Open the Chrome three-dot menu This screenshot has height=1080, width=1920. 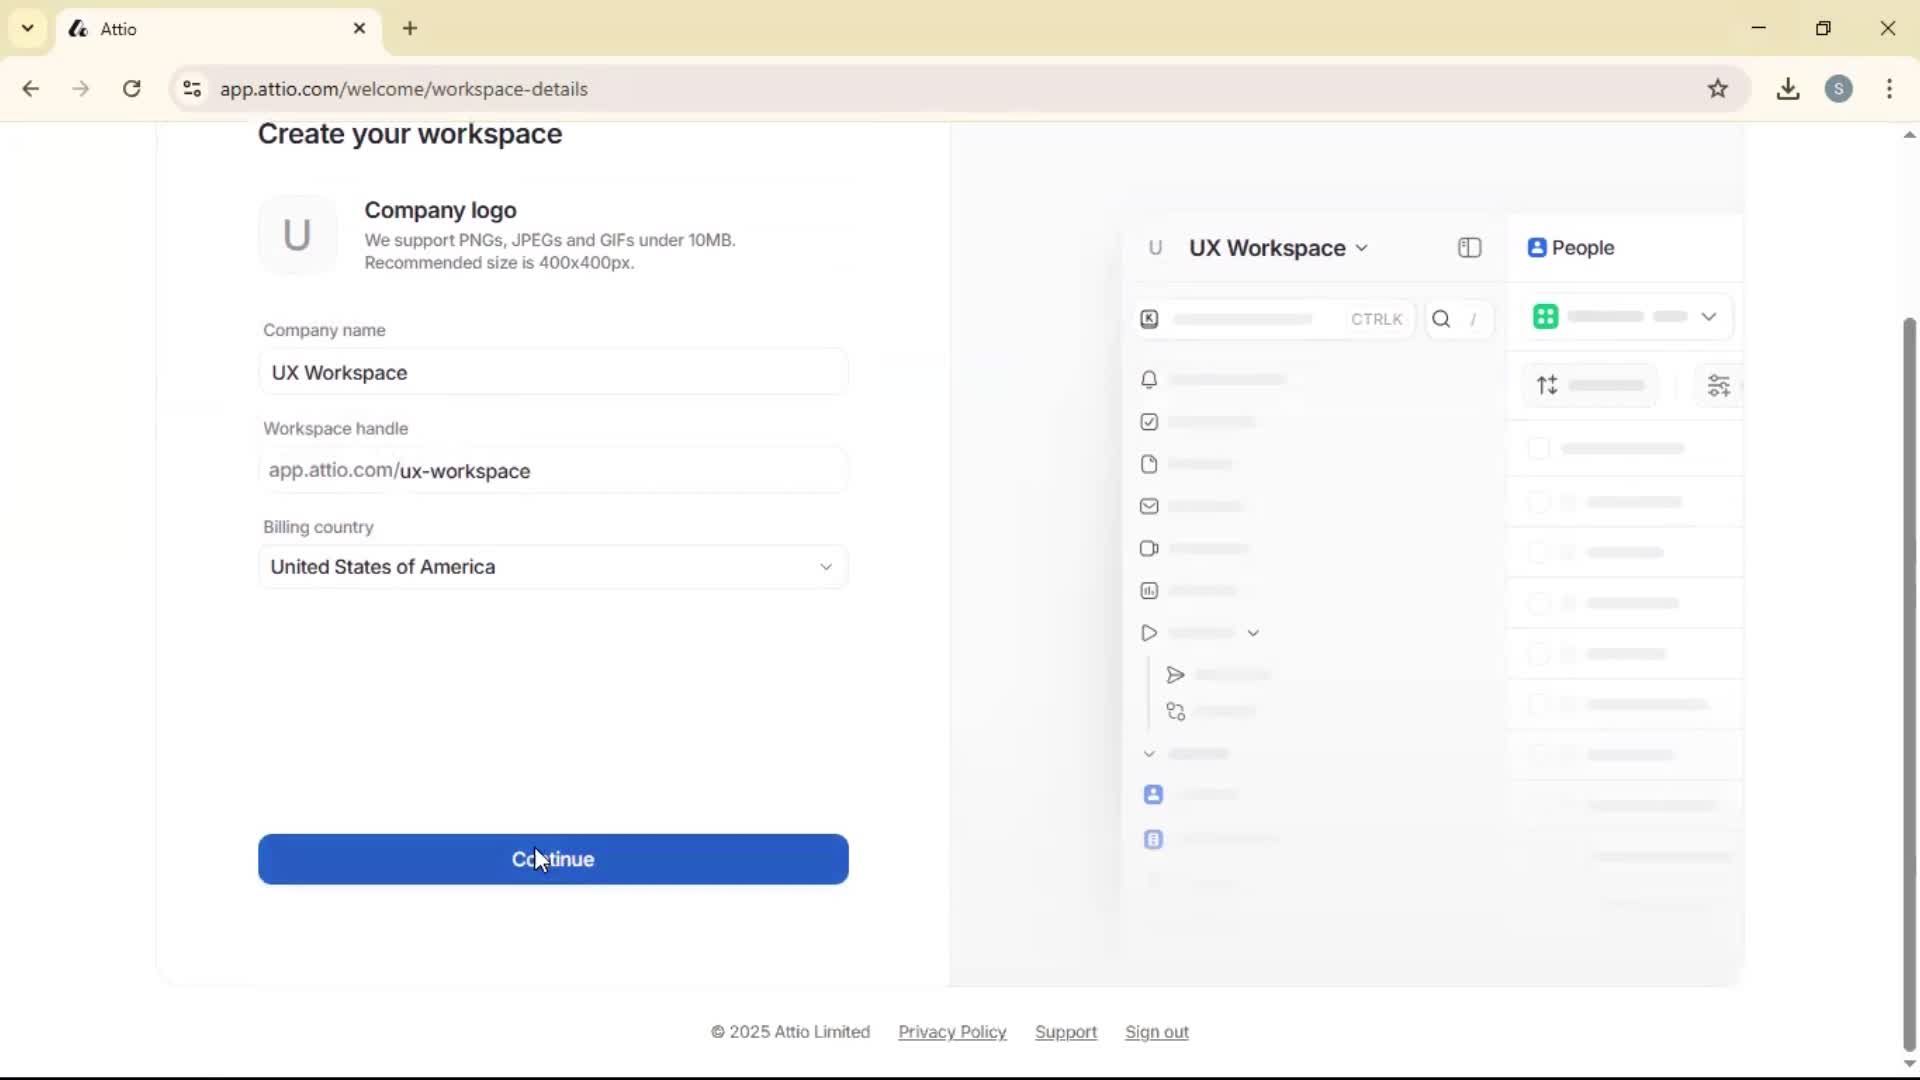pyautogui.click(x=1891, y=89)
